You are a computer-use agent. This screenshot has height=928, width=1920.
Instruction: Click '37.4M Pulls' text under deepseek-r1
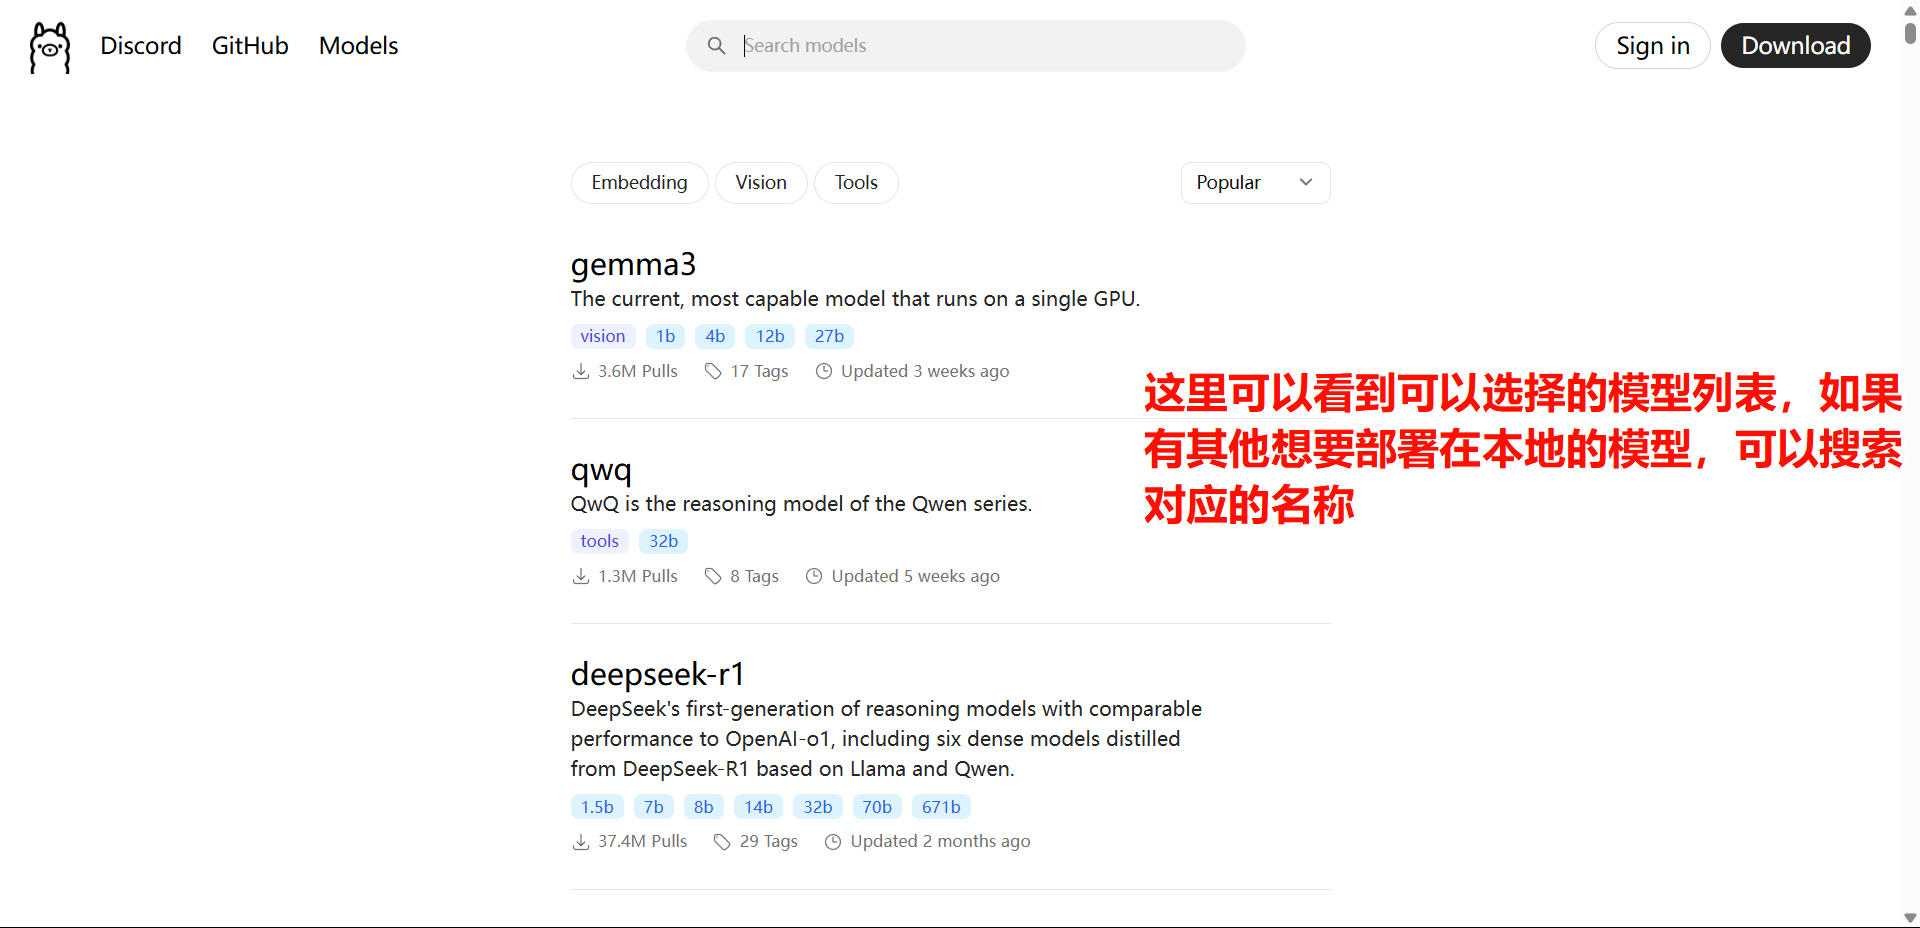(643, 842)
